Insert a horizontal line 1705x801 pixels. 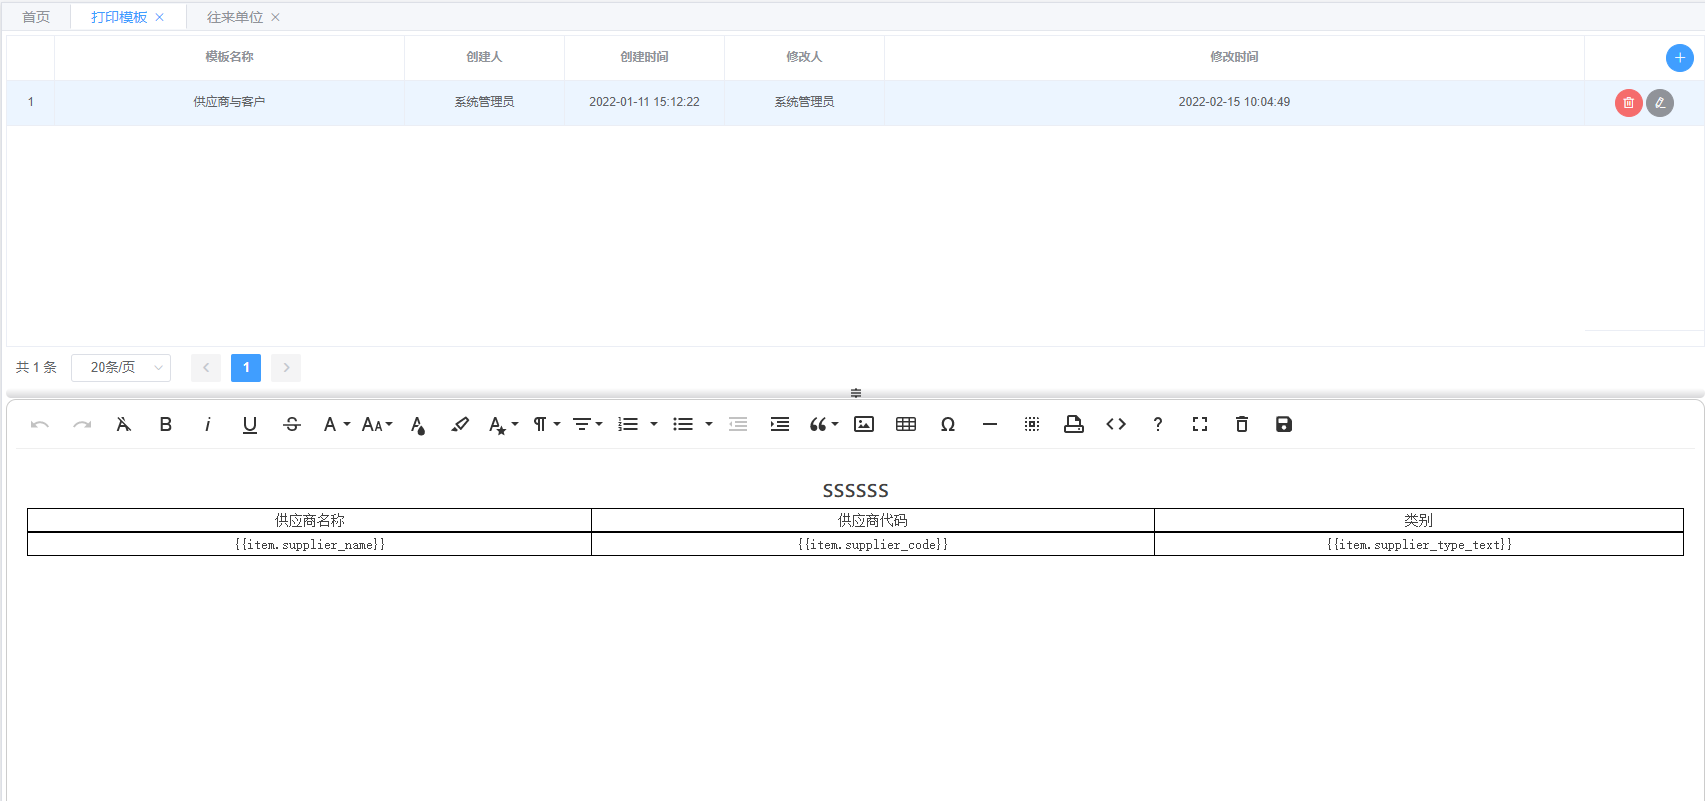(x=990, y=425)
